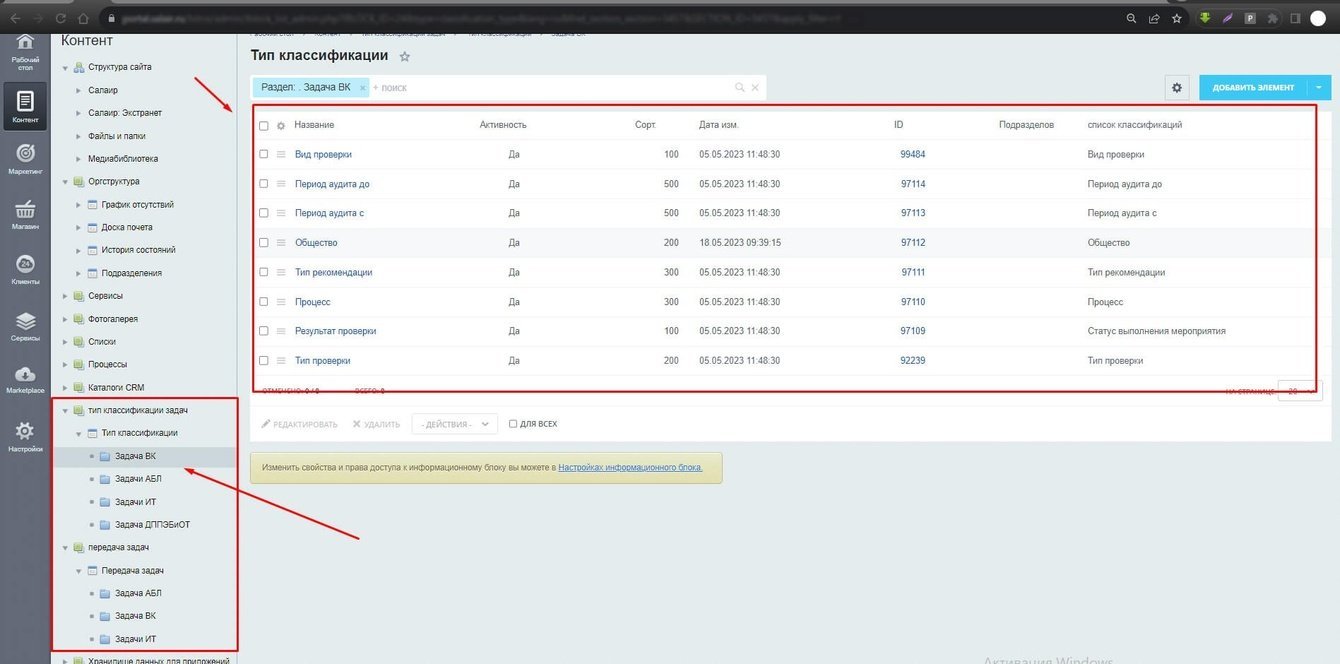Open list settings gear button

click(1177, 88)
